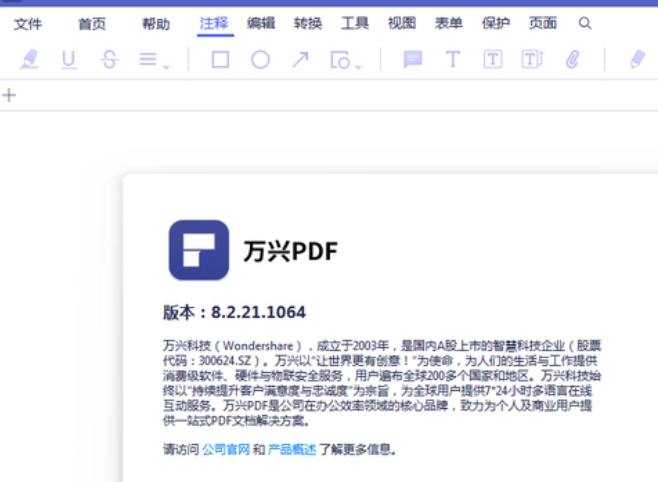Select the Arrow drawing tool
Viewport: 658px width, 482px height.
pos(300,60)
